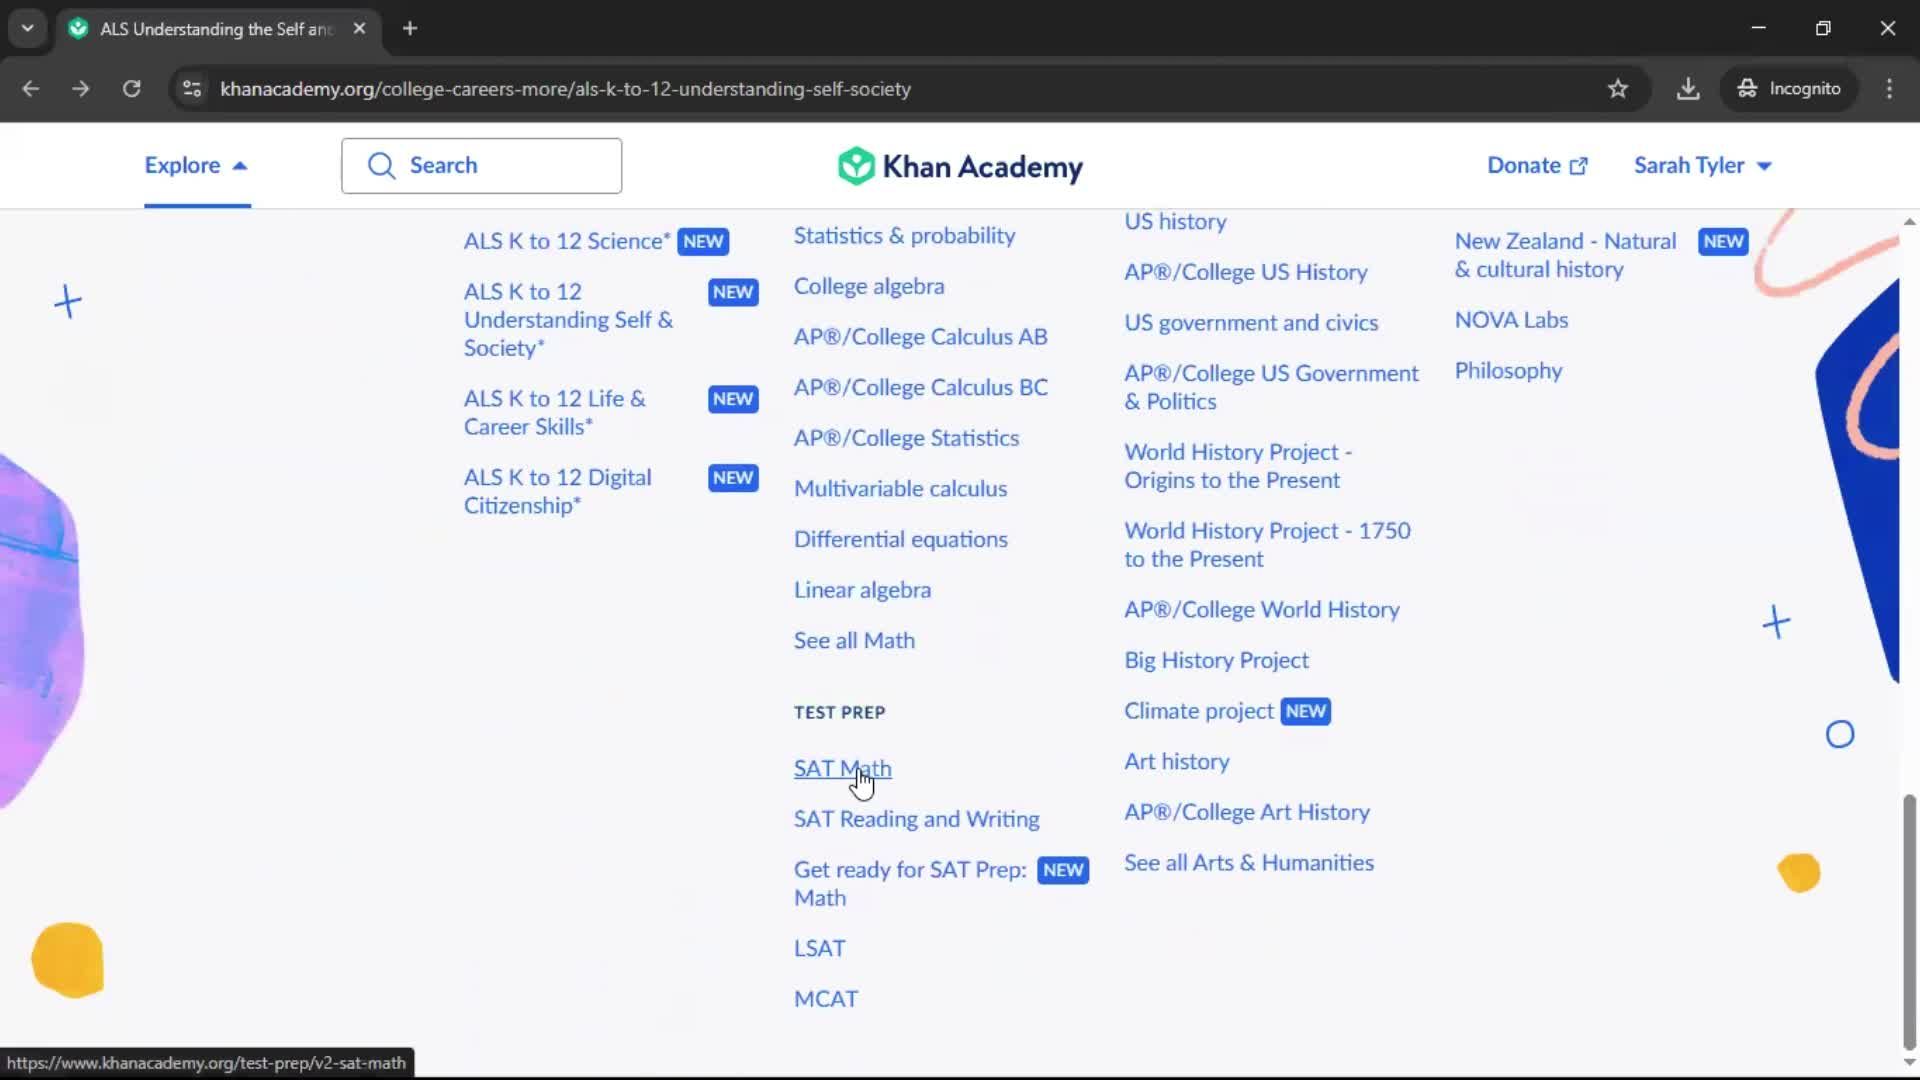1920x1080 pixels.
Task: Open the LSAT test prep link
Action: click(x=819, y=949)
